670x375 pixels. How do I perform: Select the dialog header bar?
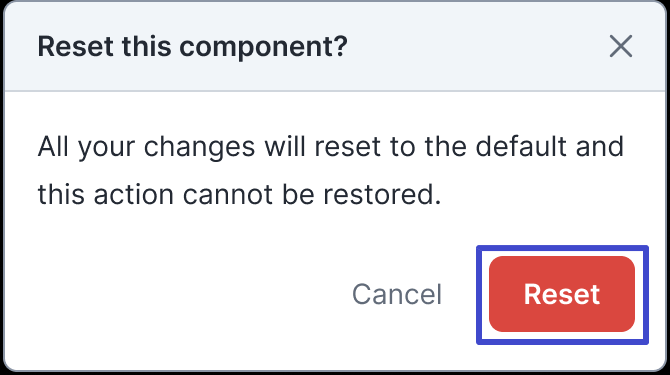(335, 46)
